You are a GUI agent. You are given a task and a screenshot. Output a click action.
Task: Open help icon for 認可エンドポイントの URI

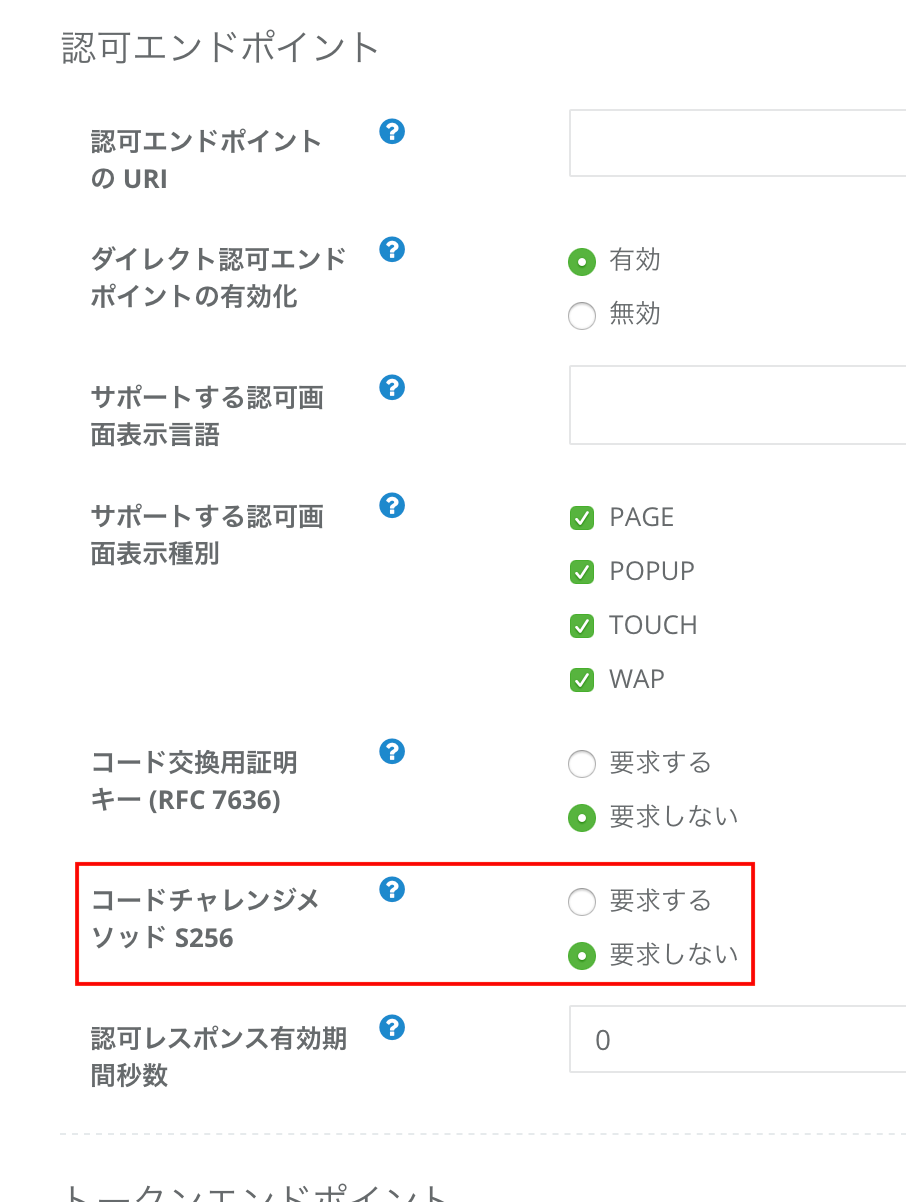393,131
